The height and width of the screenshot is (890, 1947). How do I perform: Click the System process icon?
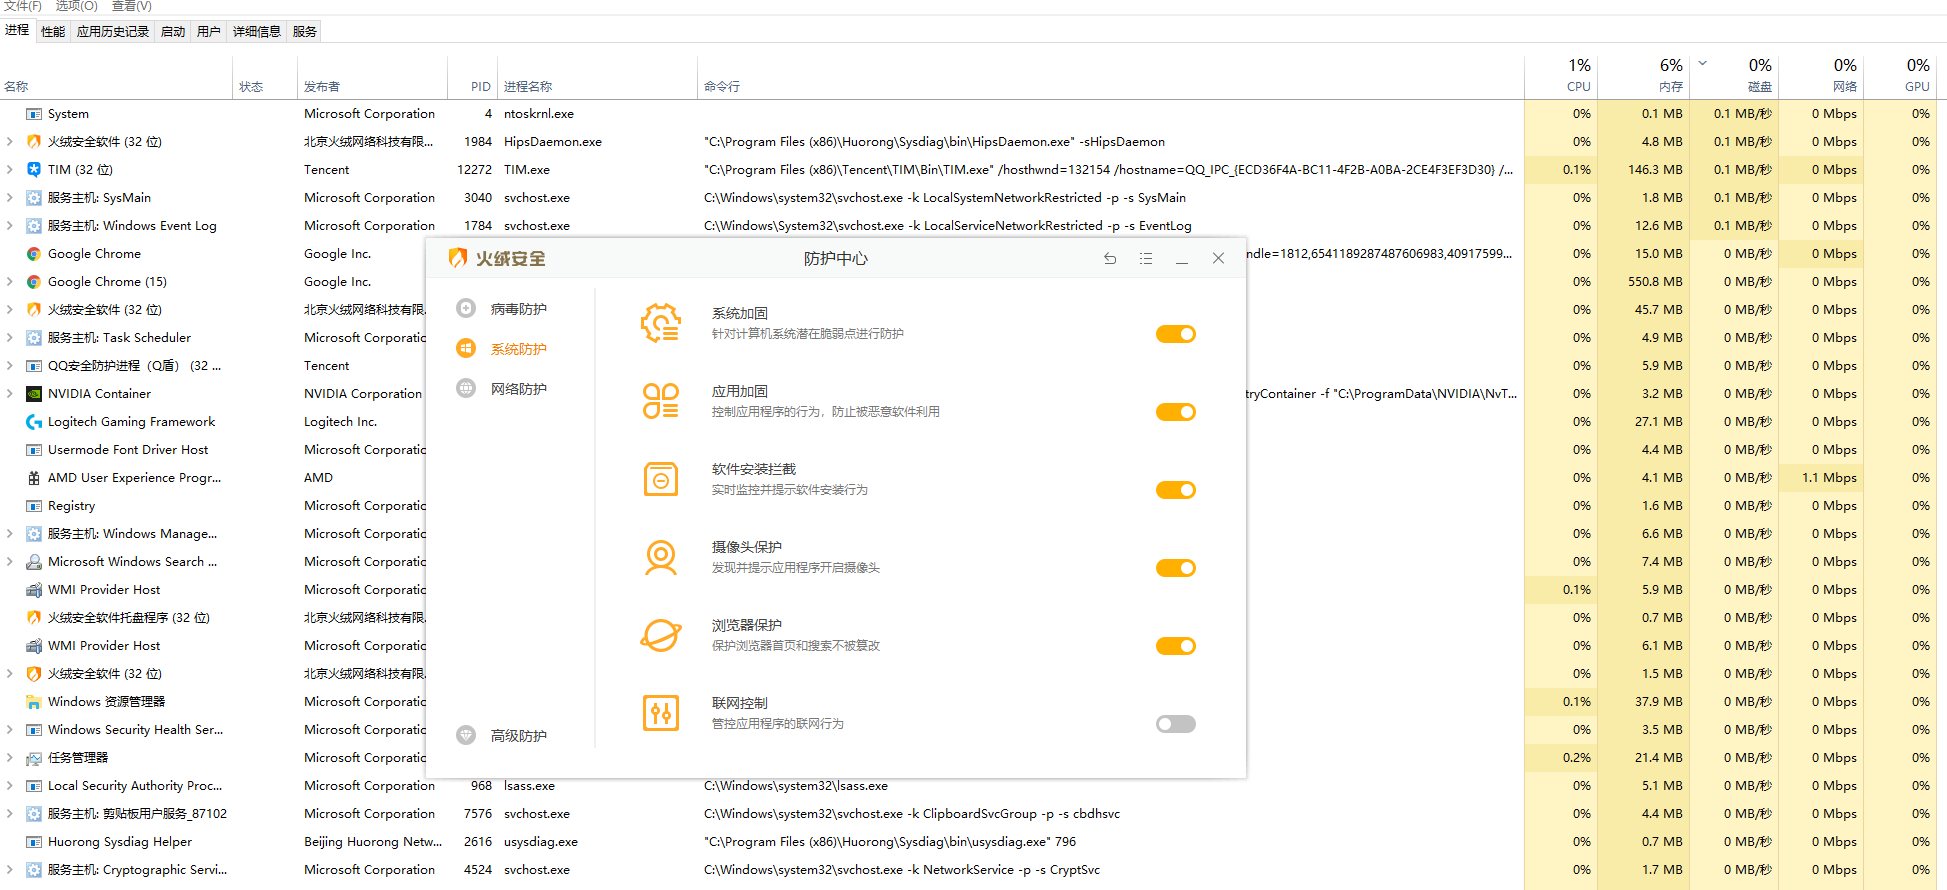point(34,113)
